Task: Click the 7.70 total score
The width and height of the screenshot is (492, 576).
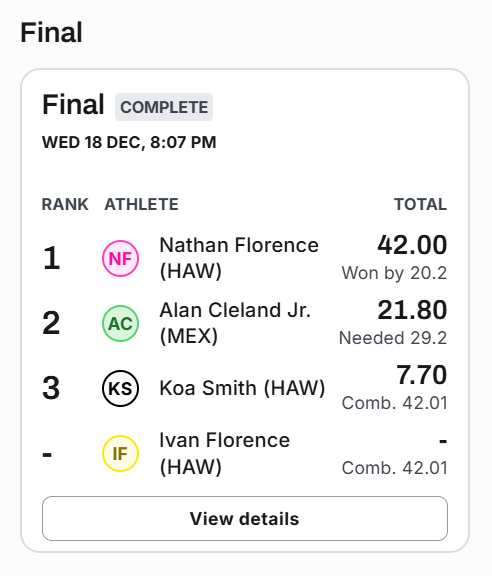Action: [421, 375]
